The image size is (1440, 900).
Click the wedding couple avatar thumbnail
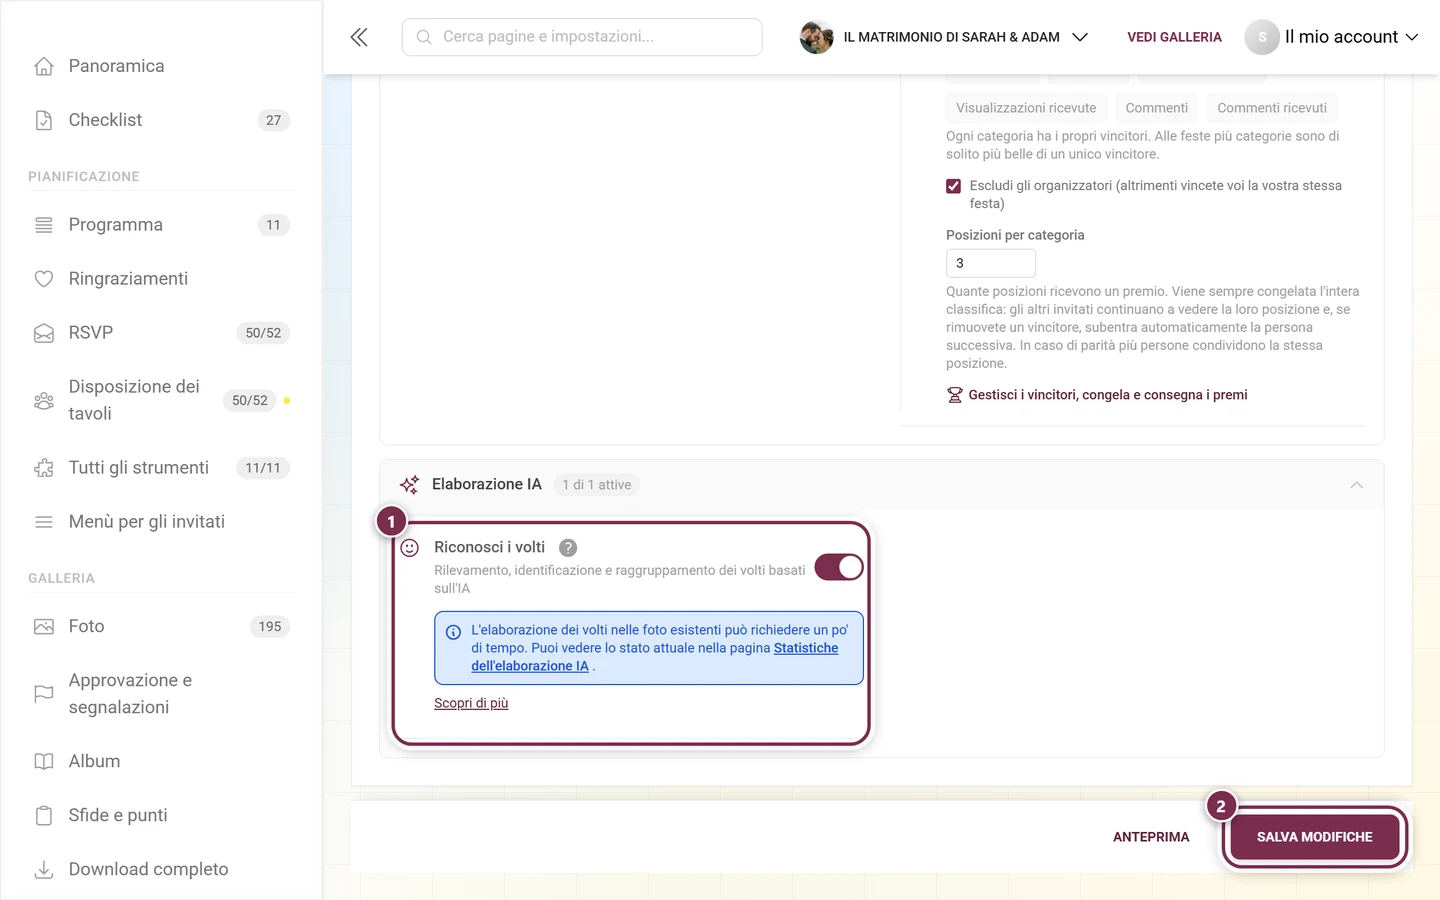tap(817, 37)
